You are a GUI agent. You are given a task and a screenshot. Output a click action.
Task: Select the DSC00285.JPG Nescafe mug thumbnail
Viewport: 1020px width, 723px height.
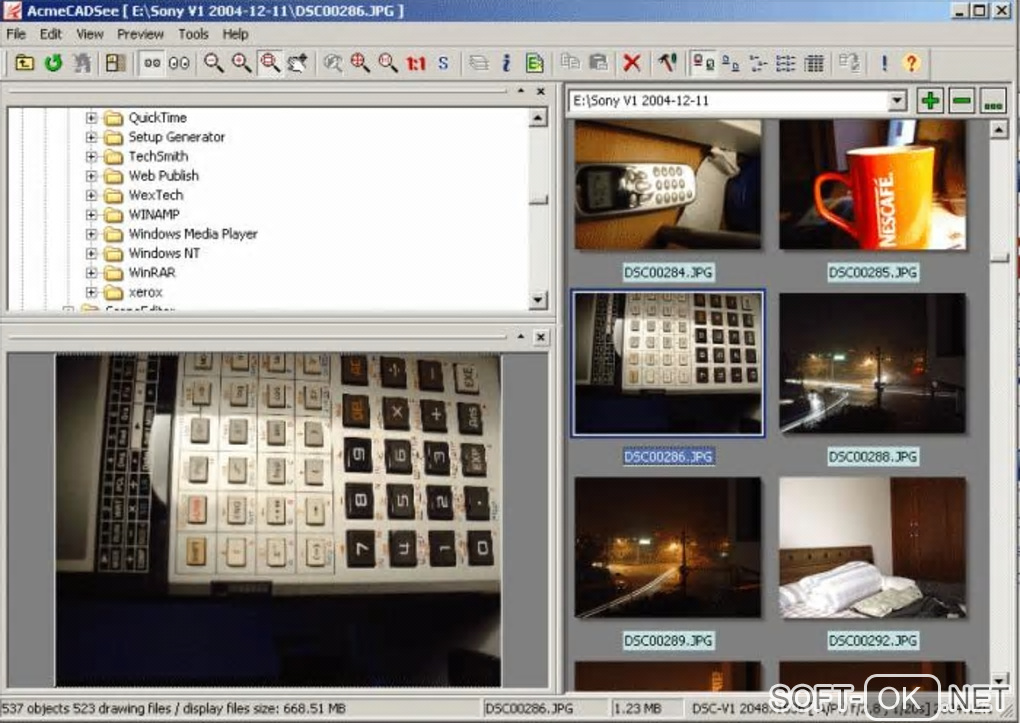pyautogui.click(x=872, y=185)
